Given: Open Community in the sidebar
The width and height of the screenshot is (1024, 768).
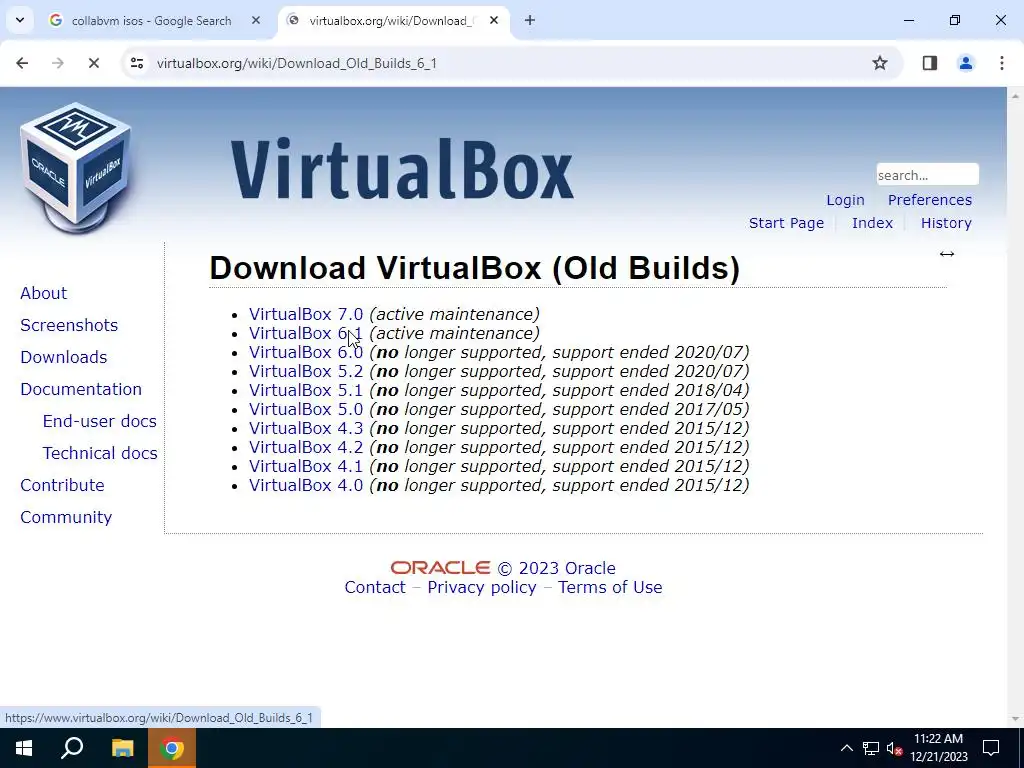Looking at the screenshot, I should tap(66, 517).
